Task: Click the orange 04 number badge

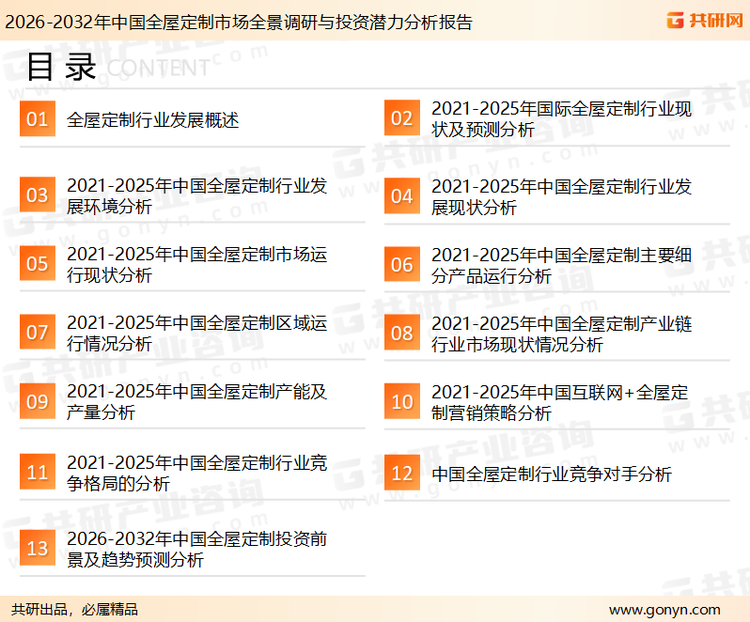Action: 402,196
